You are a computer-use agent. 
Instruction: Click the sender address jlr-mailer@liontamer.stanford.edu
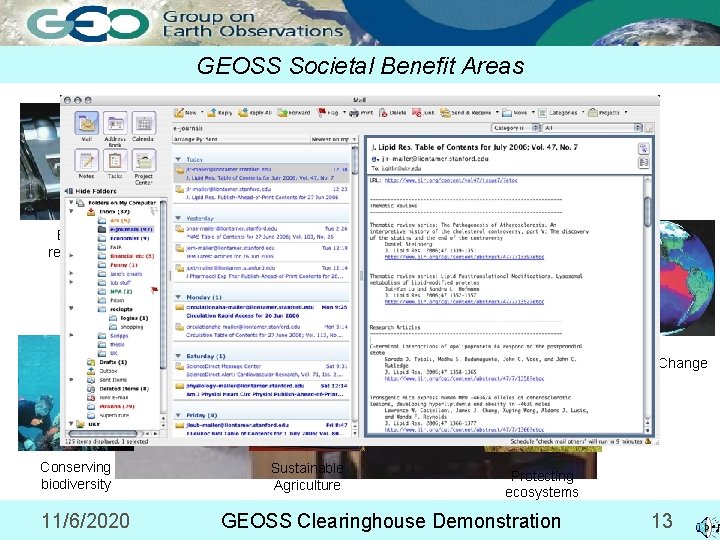pyautogui.click(x=435, y=159)
